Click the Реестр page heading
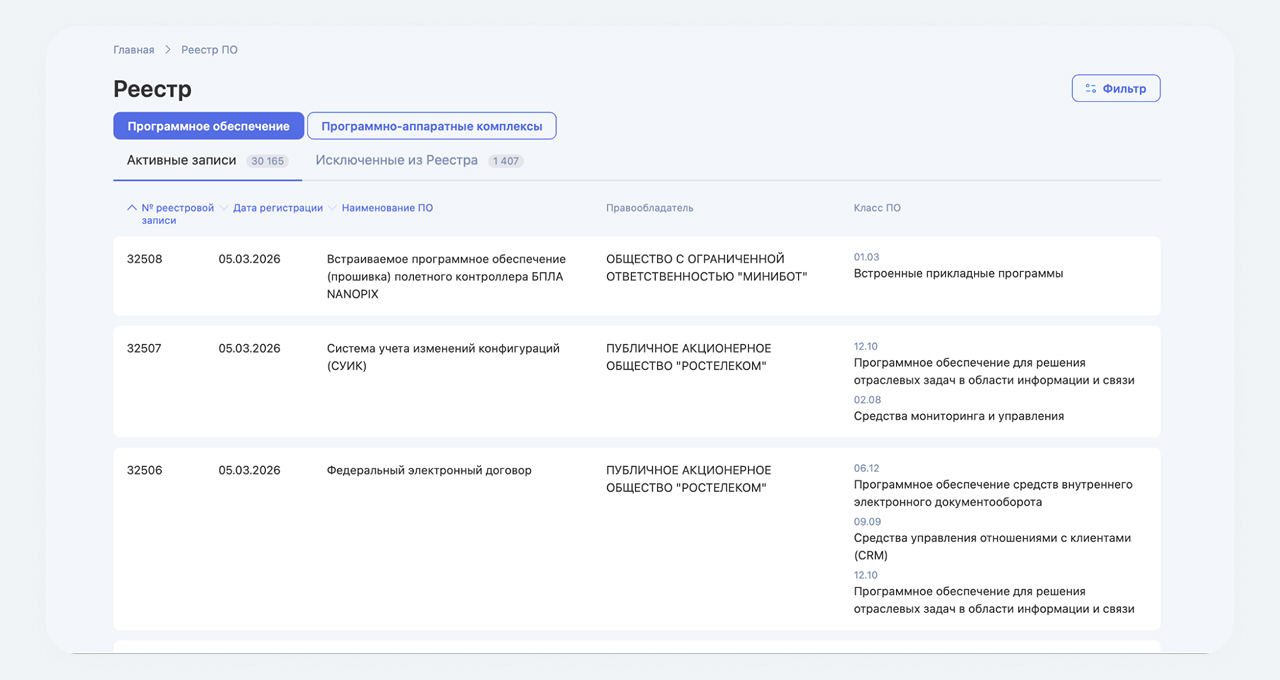1280x680 pixels. point(152,89)
